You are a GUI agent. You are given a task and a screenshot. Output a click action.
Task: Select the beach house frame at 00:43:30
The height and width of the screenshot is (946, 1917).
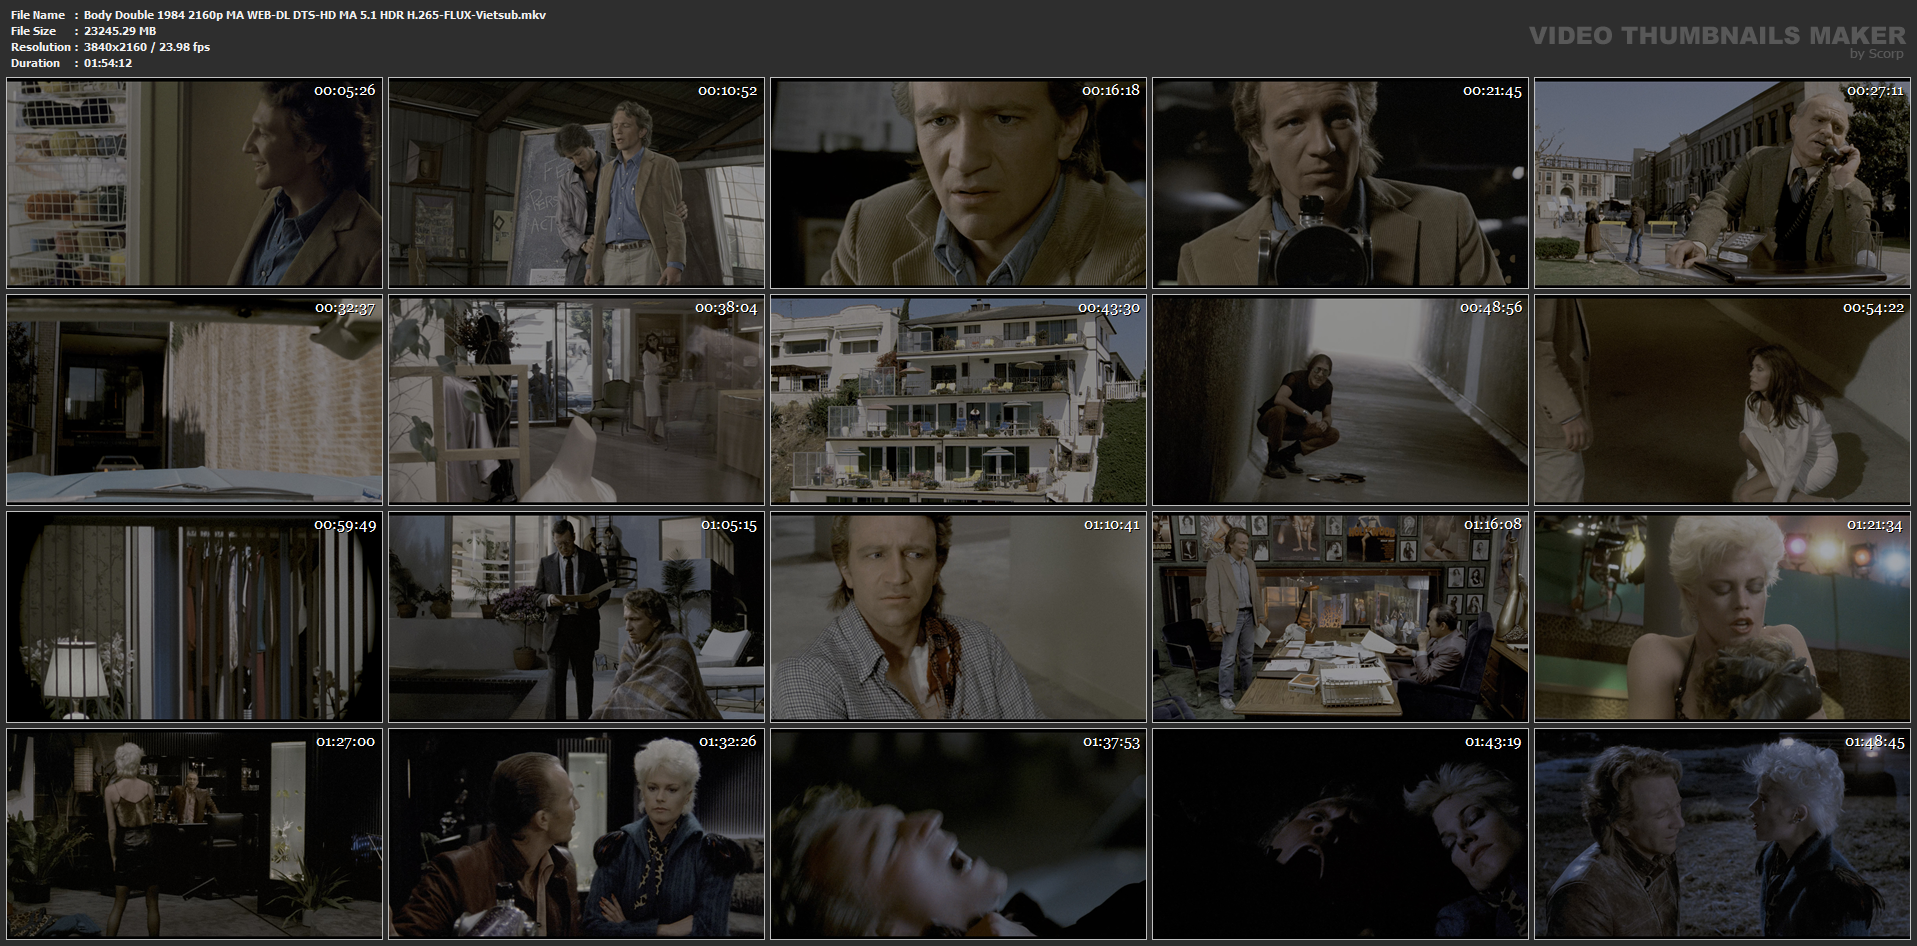coord(959,400)
